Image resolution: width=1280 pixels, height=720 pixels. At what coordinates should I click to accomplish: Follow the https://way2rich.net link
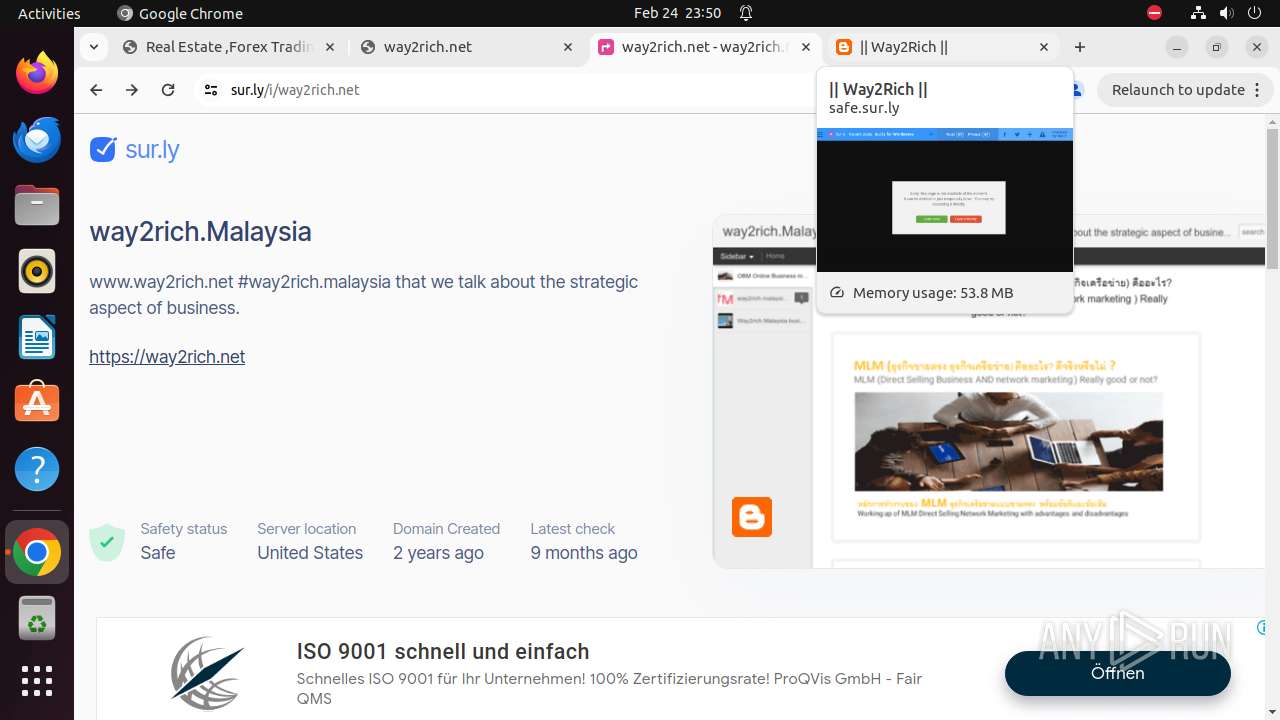167,357
